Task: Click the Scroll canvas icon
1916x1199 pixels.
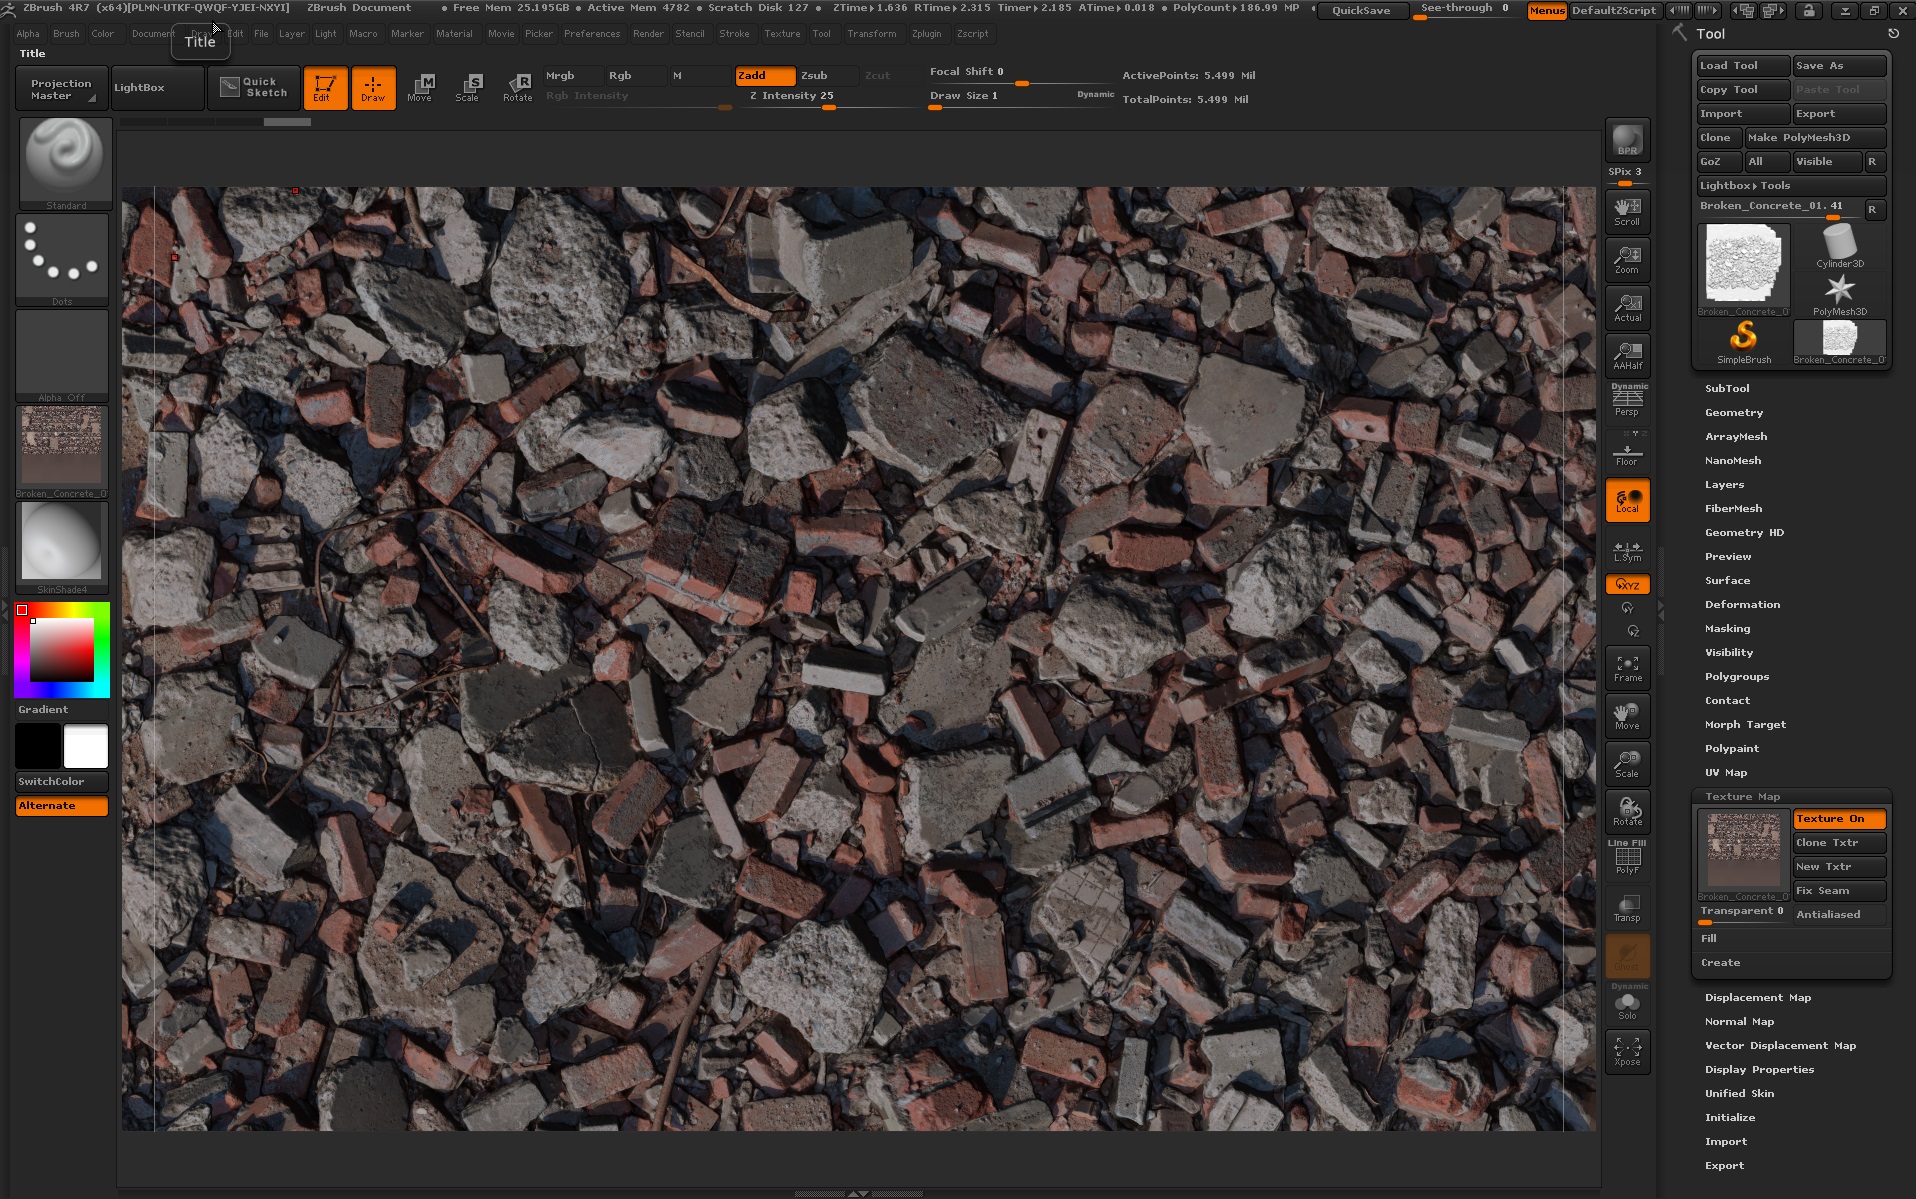Action: tap(1627, 211)
